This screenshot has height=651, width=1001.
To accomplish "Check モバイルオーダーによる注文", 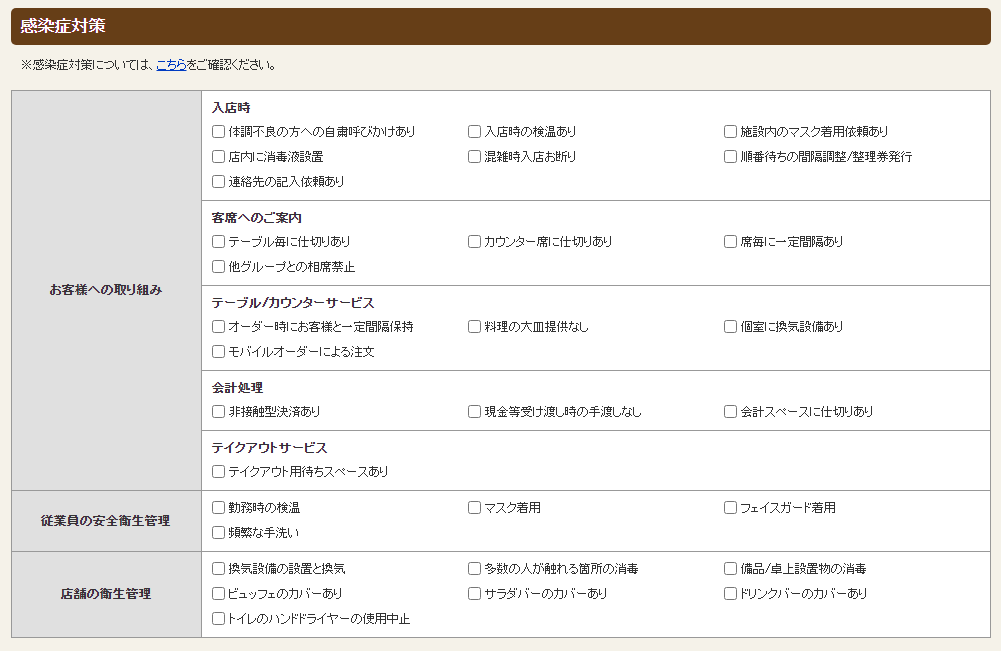I will [218, 351].
